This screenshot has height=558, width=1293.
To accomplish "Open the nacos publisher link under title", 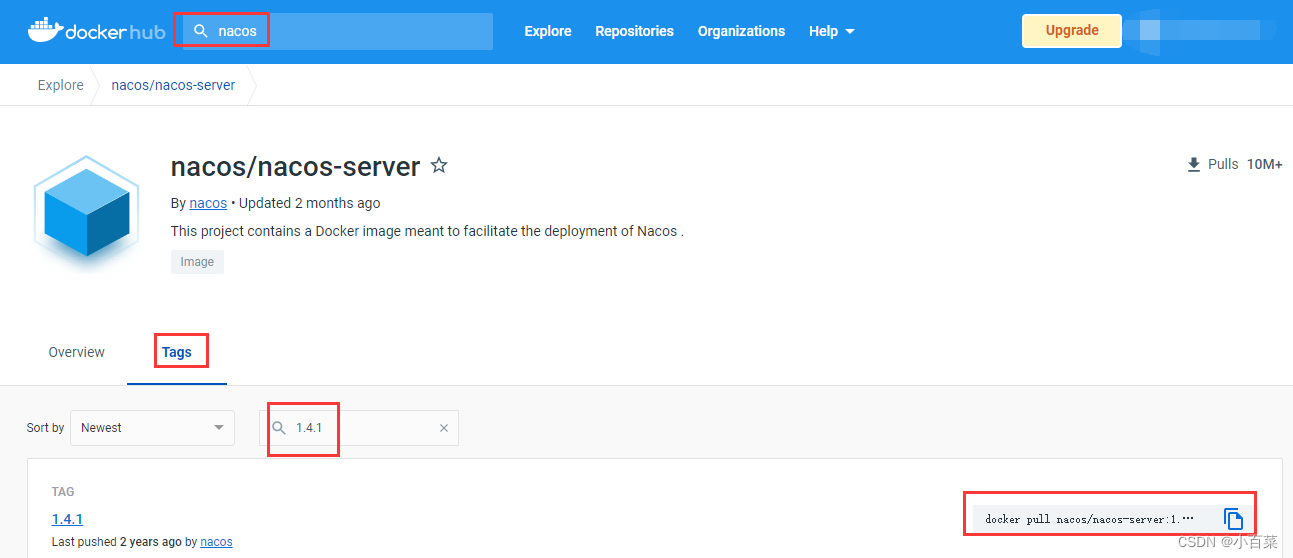I will coord(208,203).
